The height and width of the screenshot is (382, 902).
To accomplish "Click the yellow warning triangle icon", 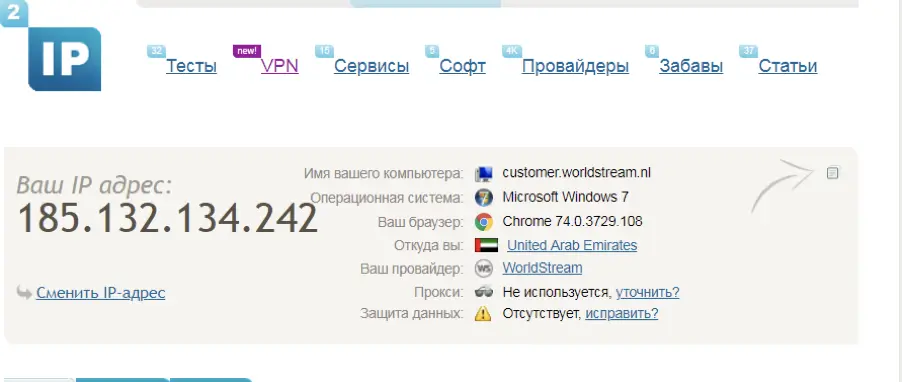I will (483, 314).
